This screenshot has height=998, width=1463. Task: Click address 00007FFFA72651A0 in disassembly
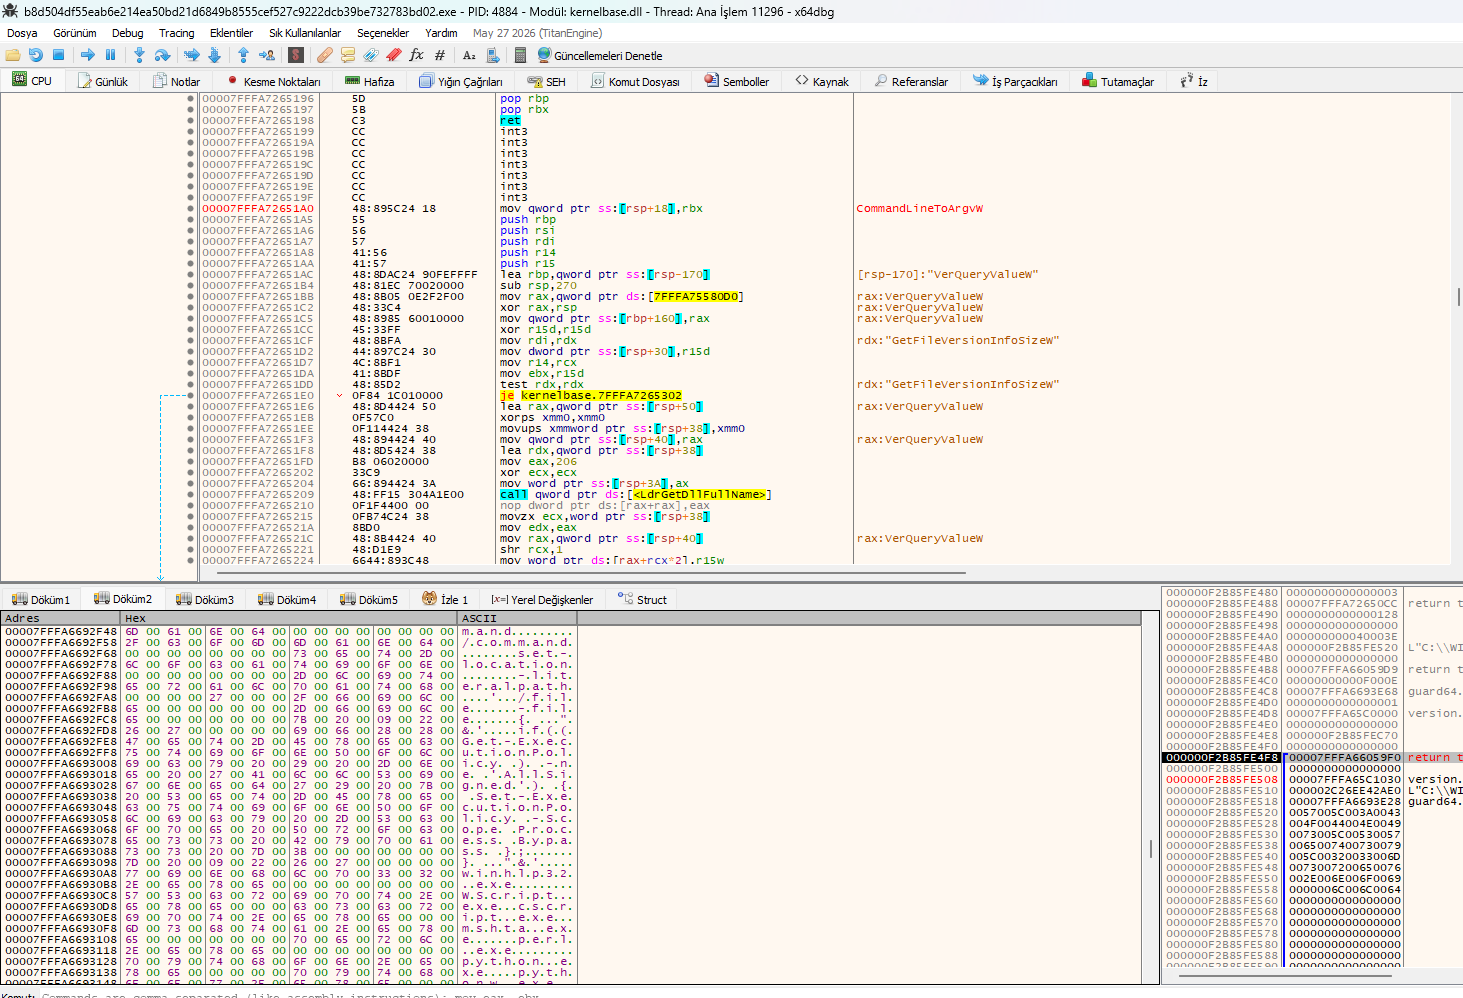258,209
